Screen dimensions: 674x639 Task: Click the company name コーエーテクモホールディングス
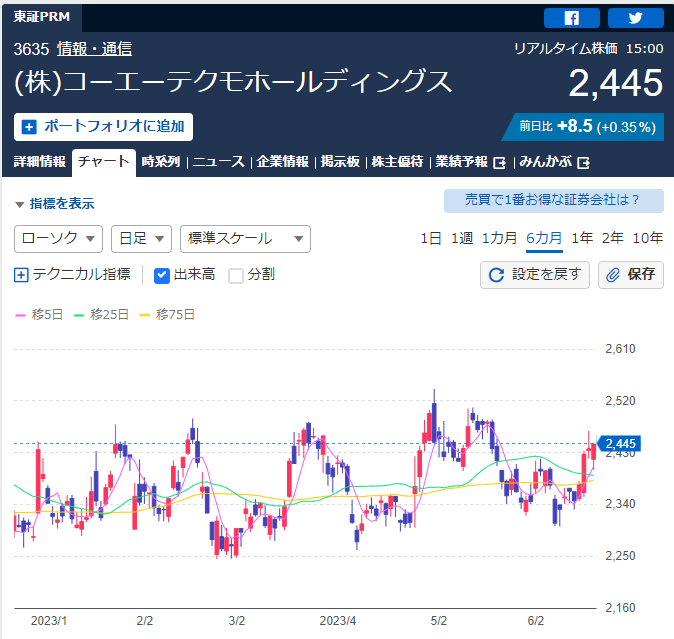coord(233,83)
